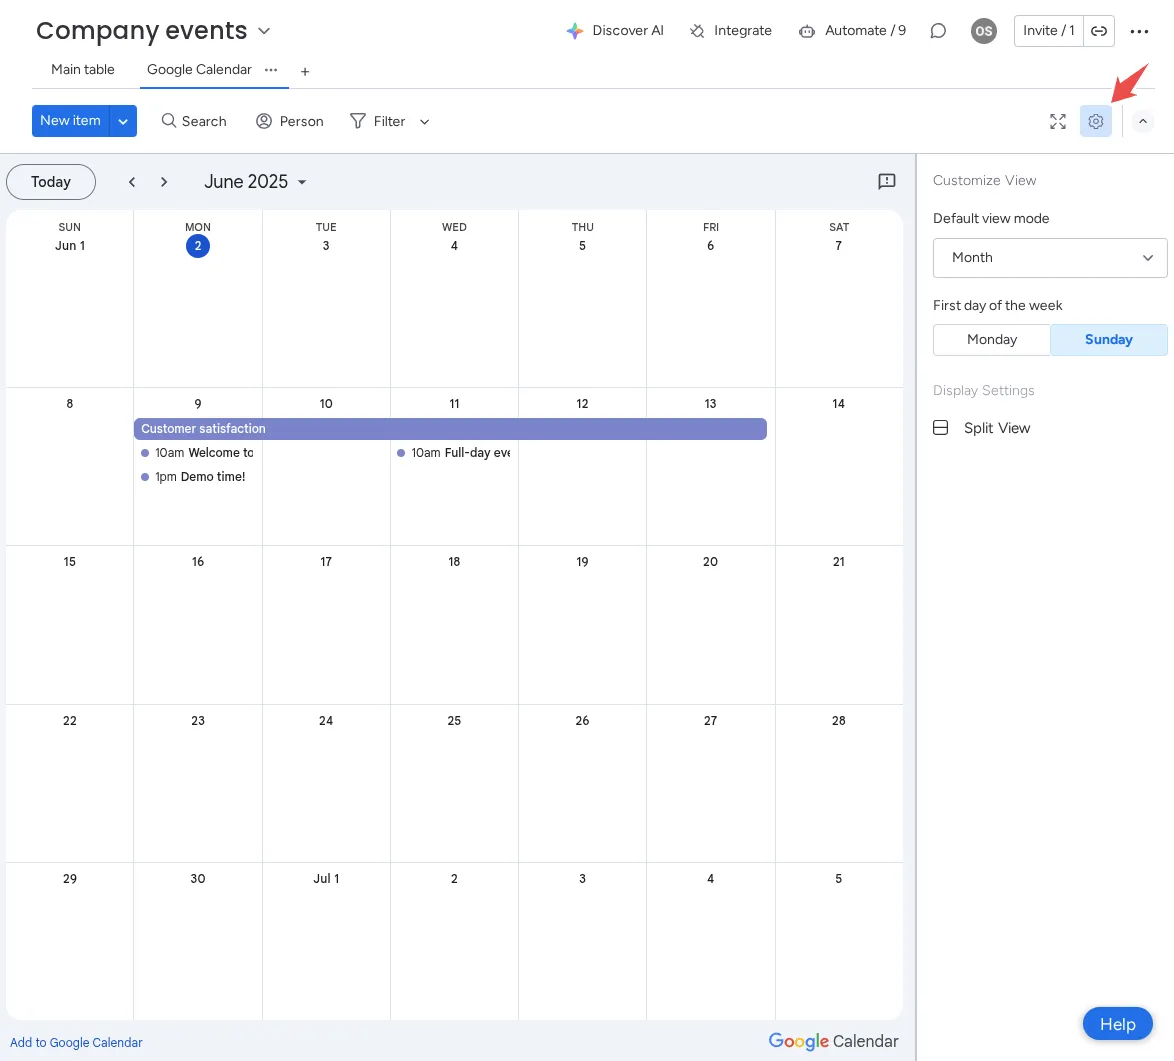The height and width of the screenshot is (1061, 1174).
Task: Open the Customer satisfaction event bar
Action: [x=450, y=429]
